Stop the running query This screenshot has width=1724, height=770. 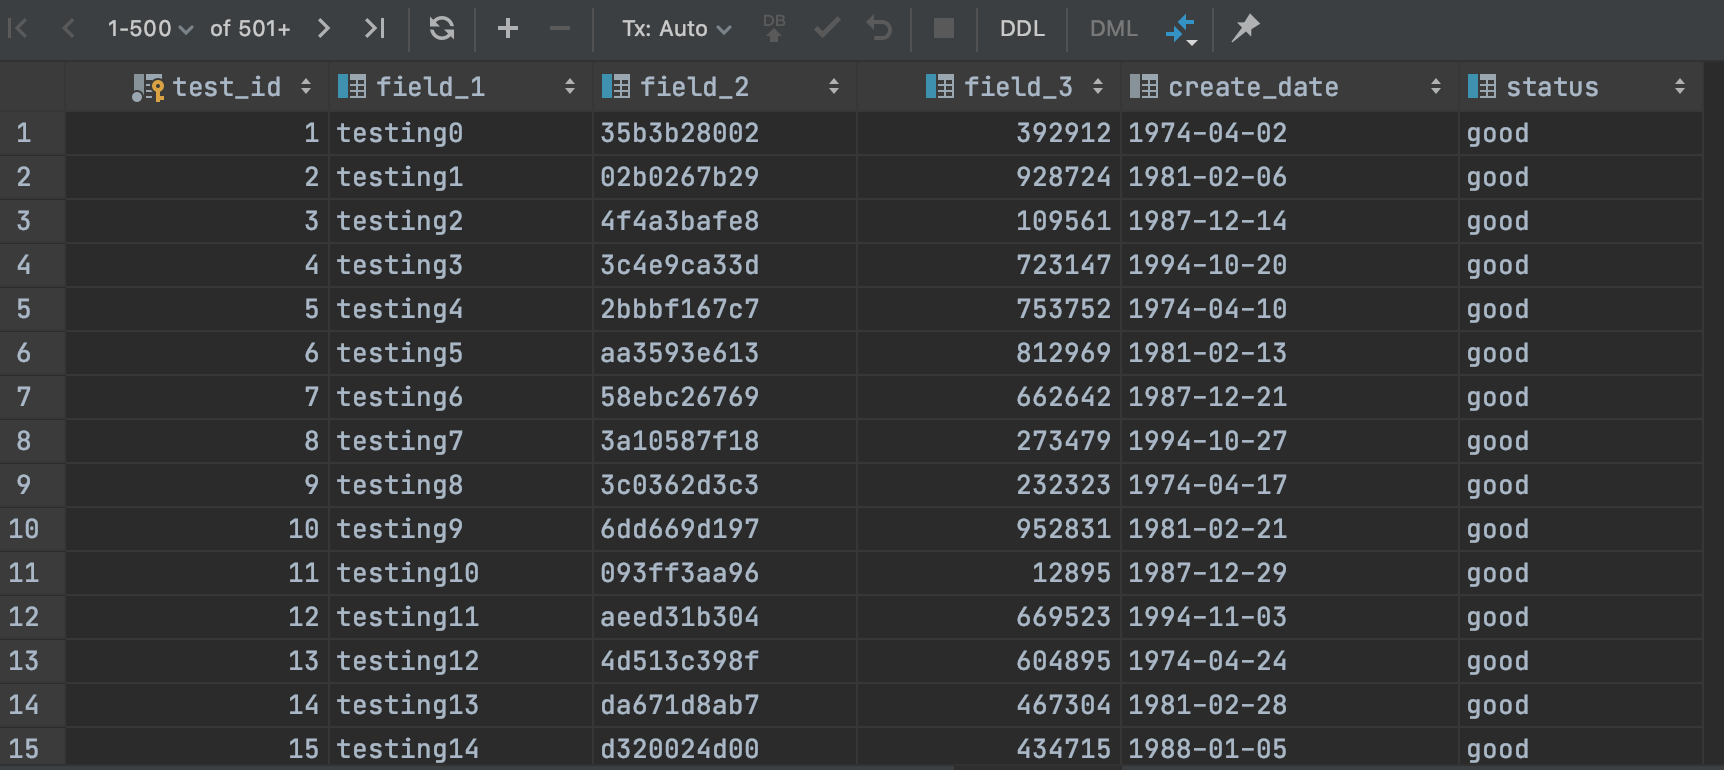pos(944,28)
